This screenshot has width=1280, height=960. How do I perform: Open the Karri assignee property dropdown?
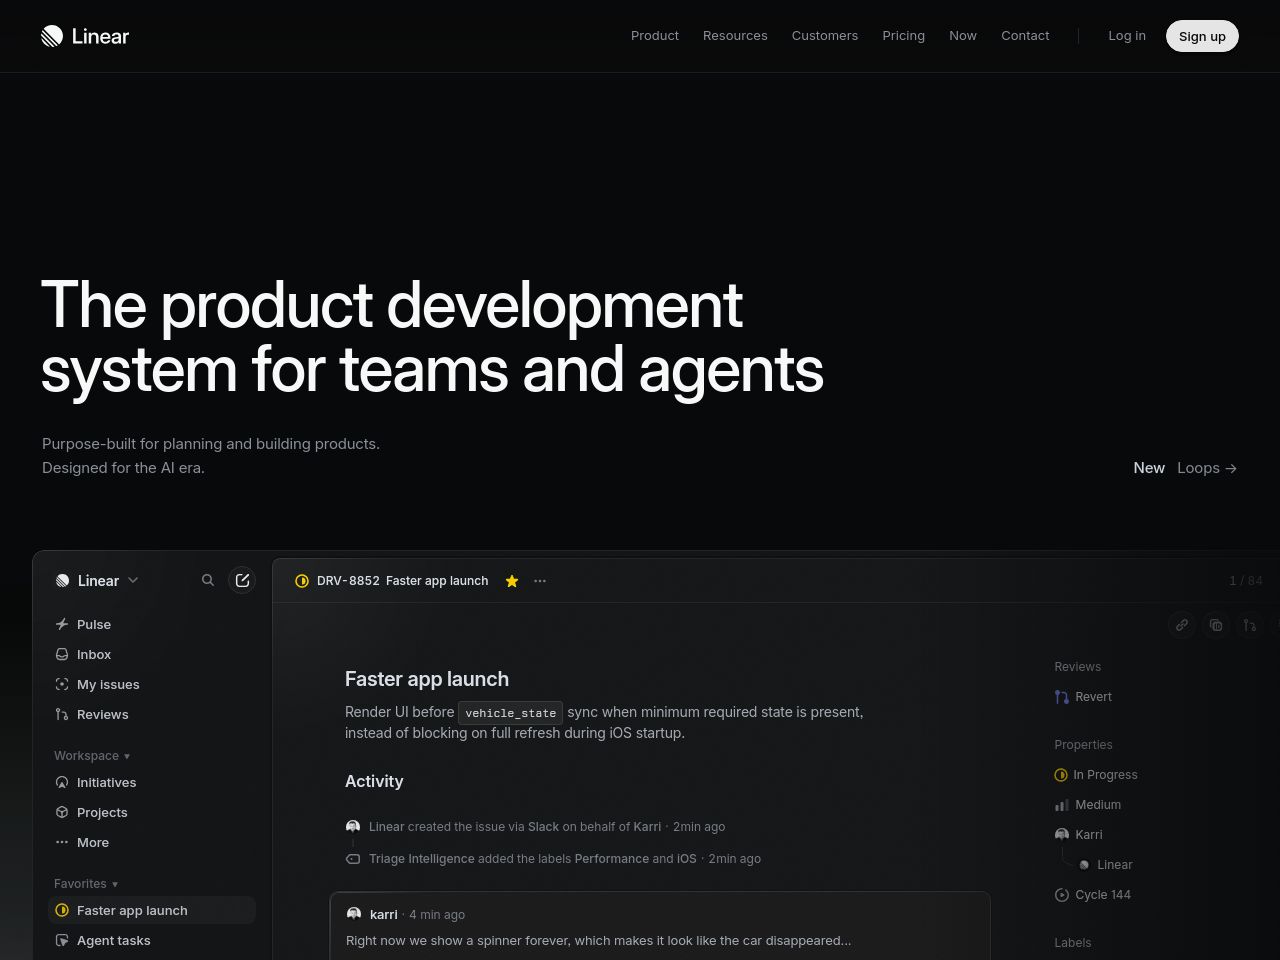pyautogui.click(x=1079, y=835)
